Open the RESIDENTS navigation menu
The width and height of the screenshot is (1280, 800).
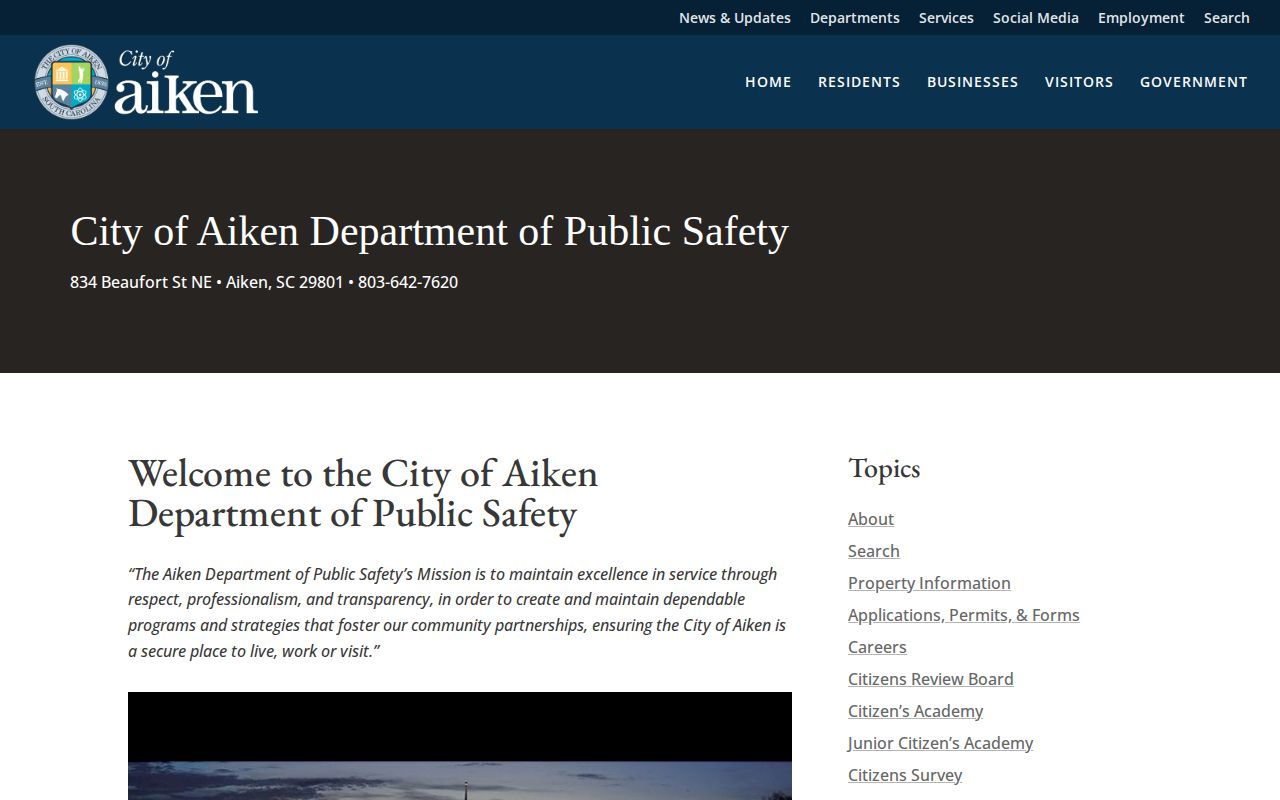[x=859, y=82]
